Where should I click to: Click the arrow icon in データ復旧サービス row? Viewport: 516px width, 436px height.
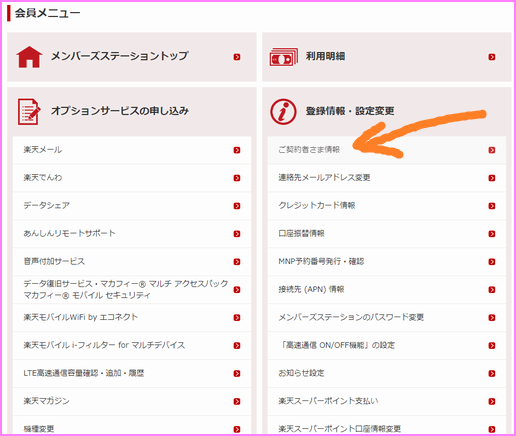[237, 290]
